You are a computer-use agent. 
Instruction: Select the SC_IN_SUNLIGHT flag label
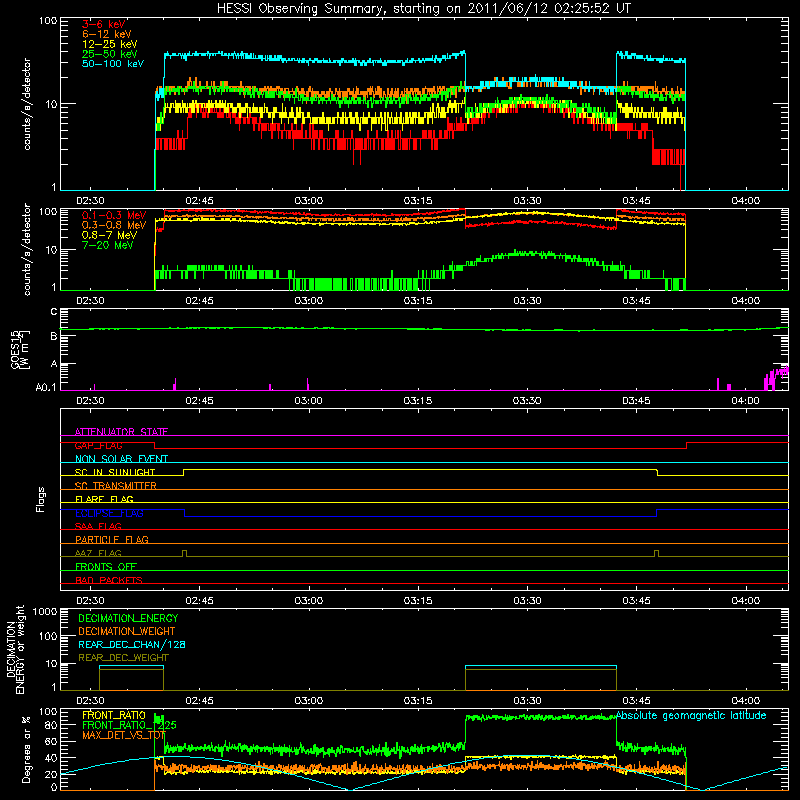pyautogui.click(x=115, y=472)
